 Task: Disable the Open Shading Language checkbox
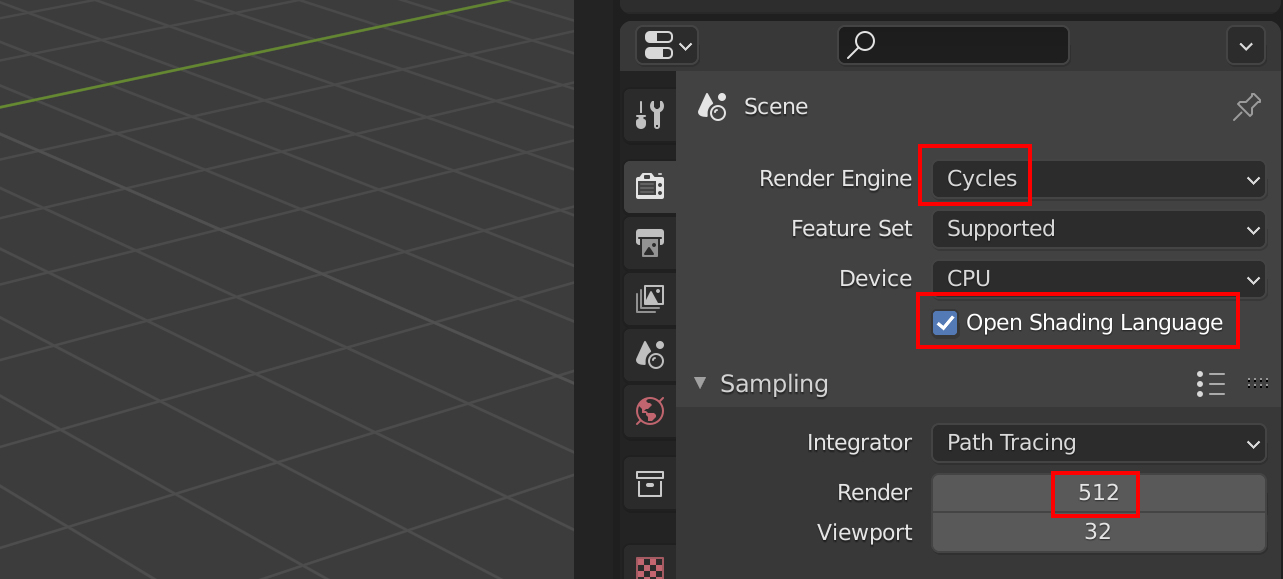click(945, 323)
